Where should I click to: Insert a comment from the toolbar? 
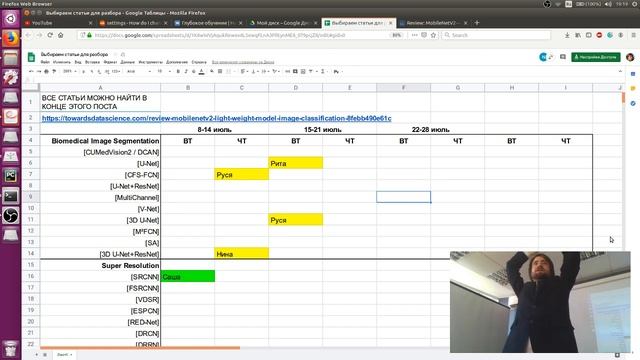295,71
